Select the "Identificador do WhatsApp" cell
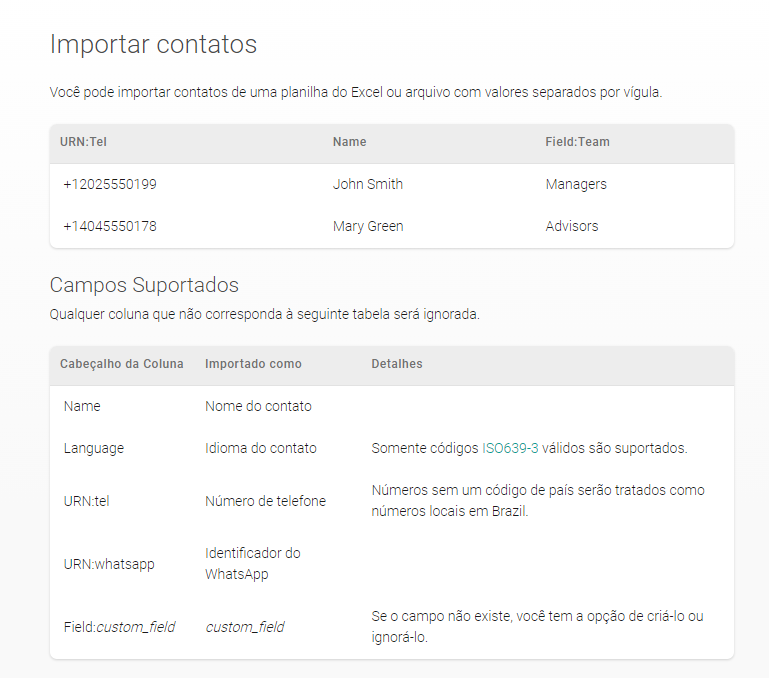The height and width of the screenshot is (678, 769). click(253, 564)
